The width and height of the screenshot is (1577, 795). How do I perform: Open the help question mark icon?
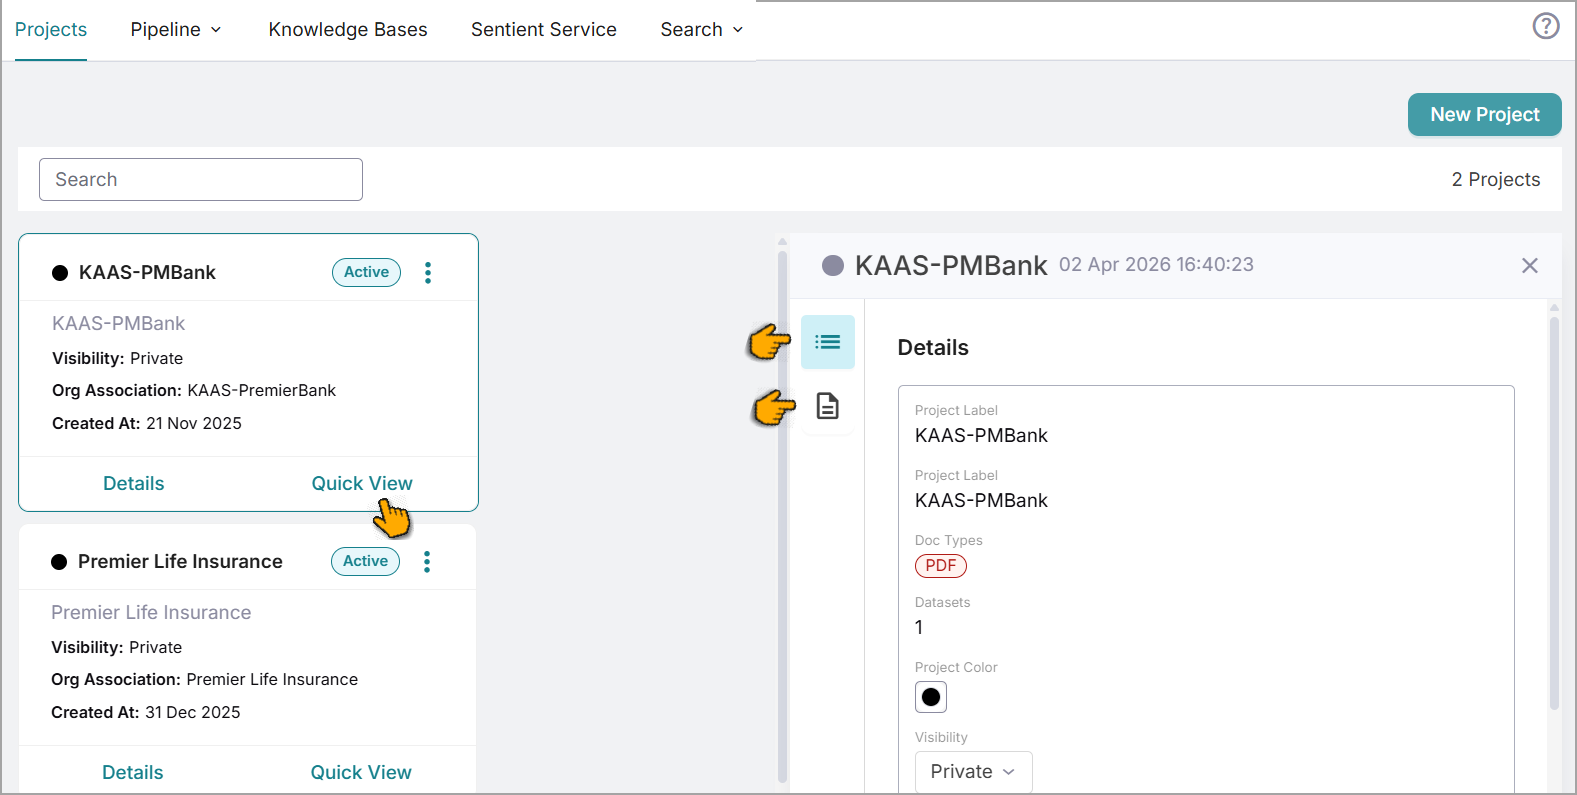click(1546, 26)
